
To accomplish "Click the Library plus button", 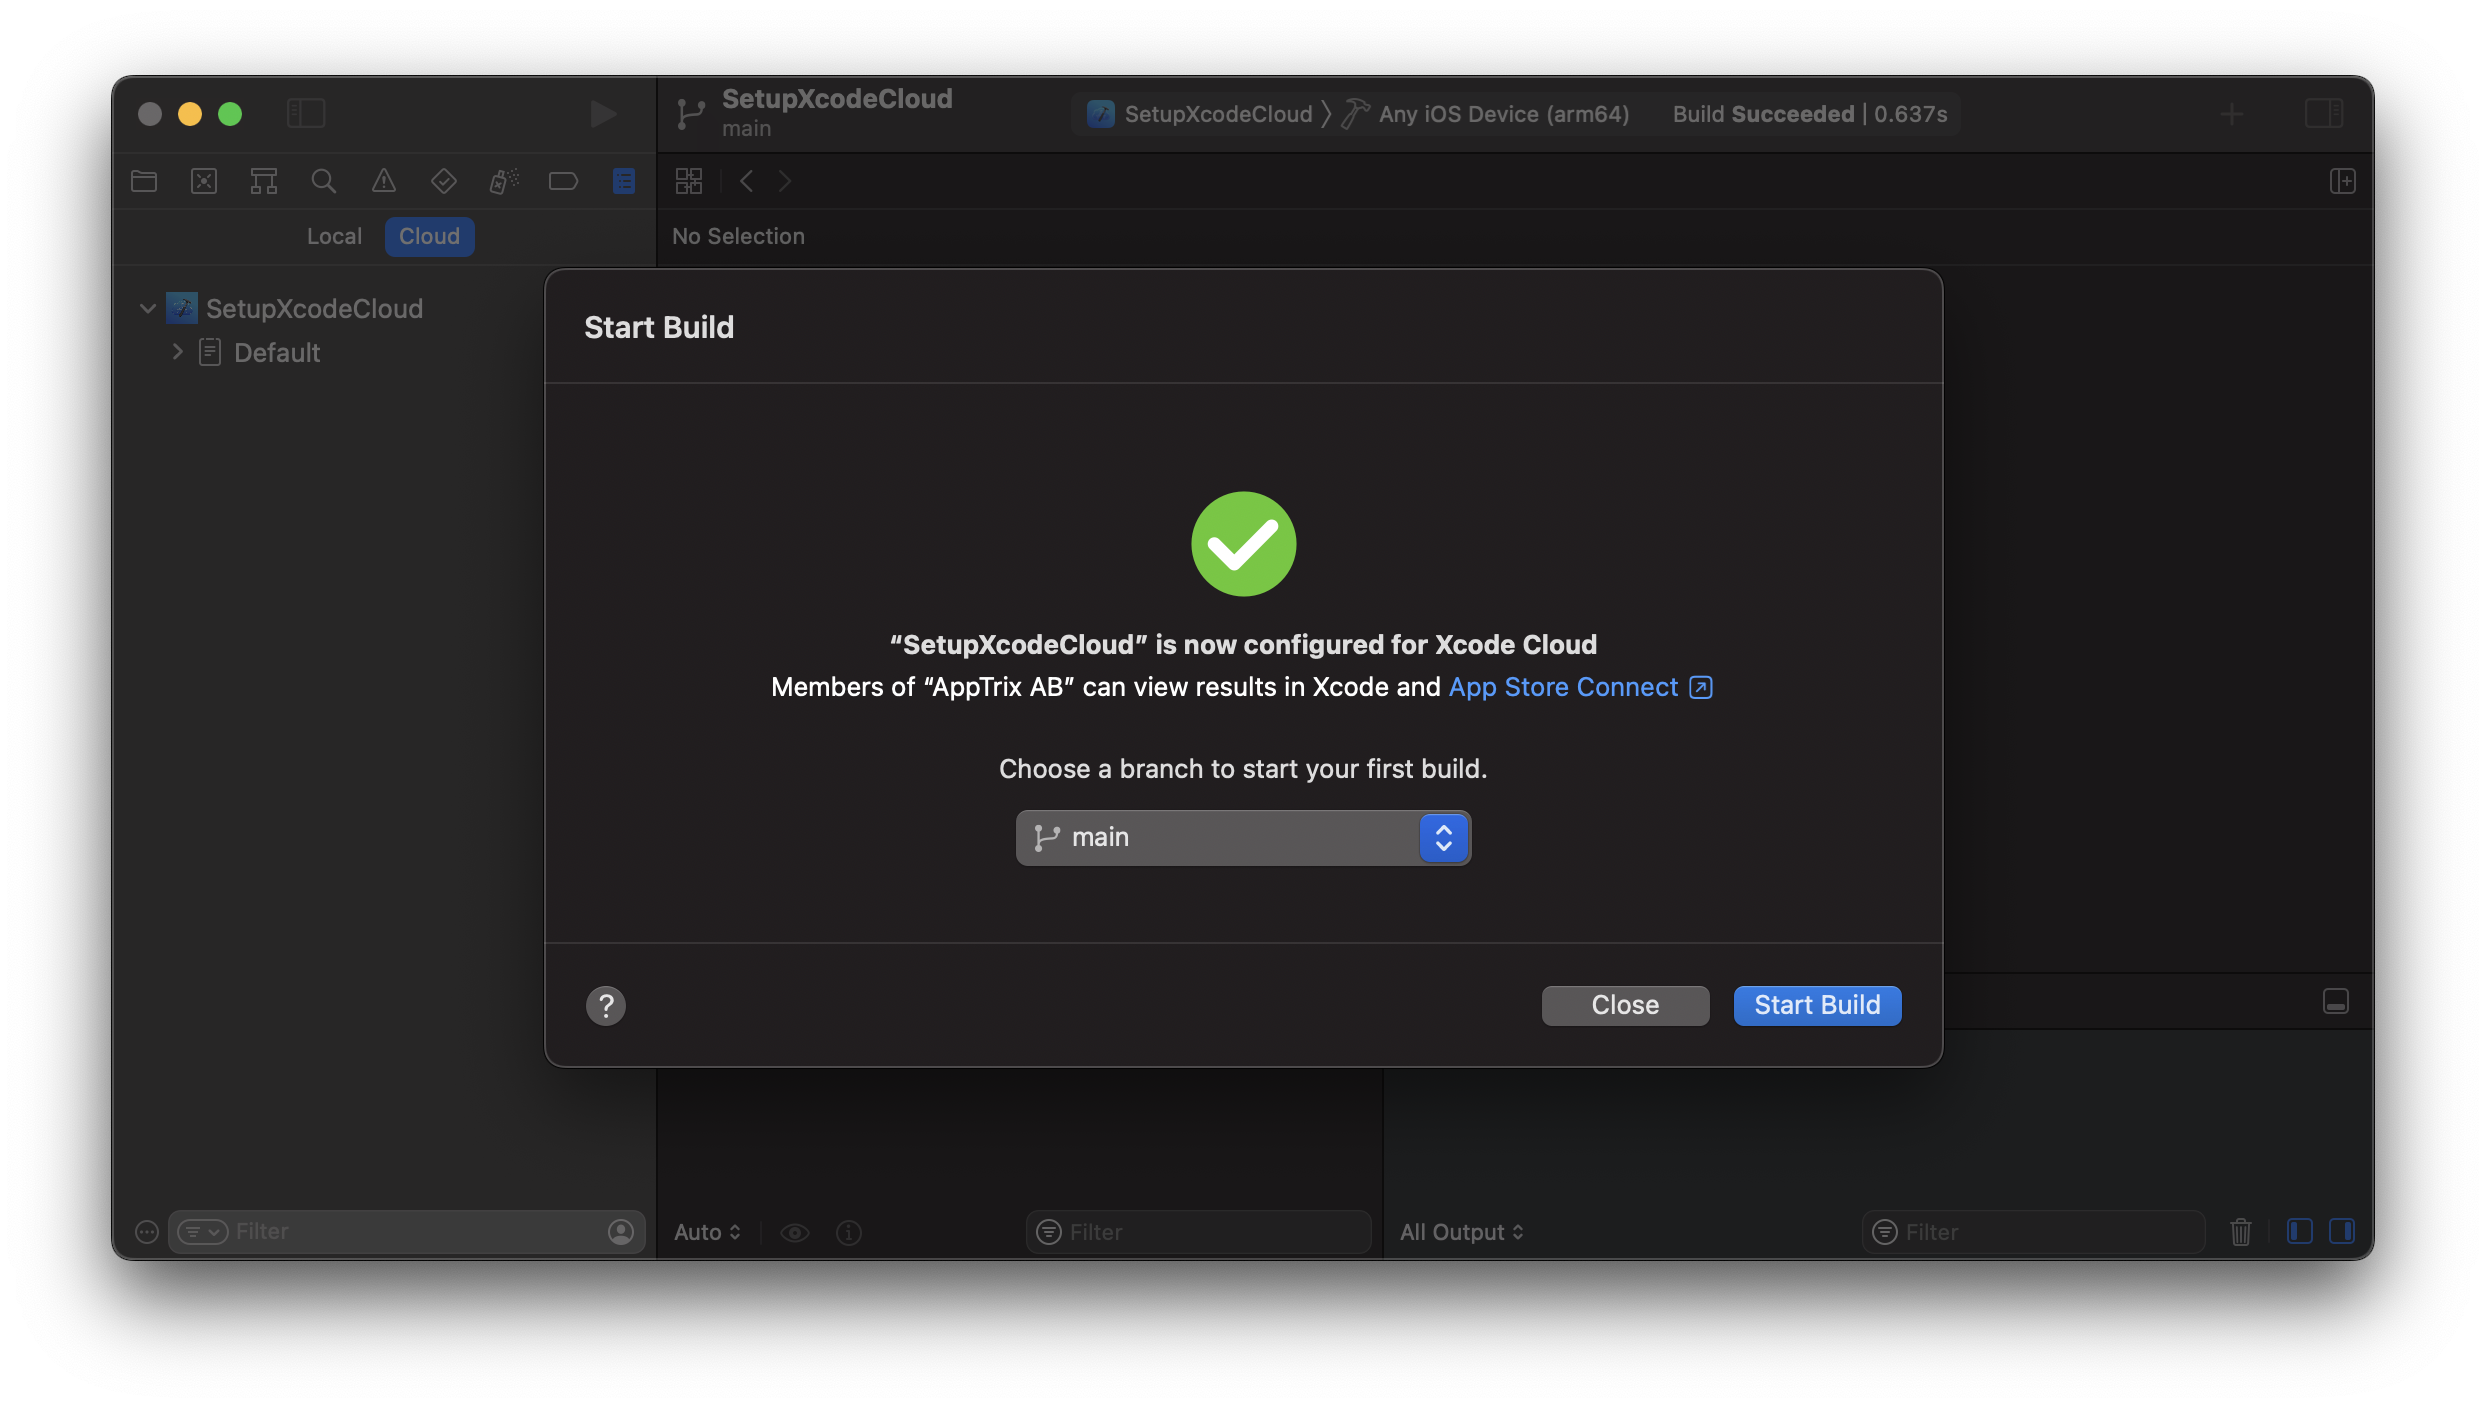I will point(2232,114).
